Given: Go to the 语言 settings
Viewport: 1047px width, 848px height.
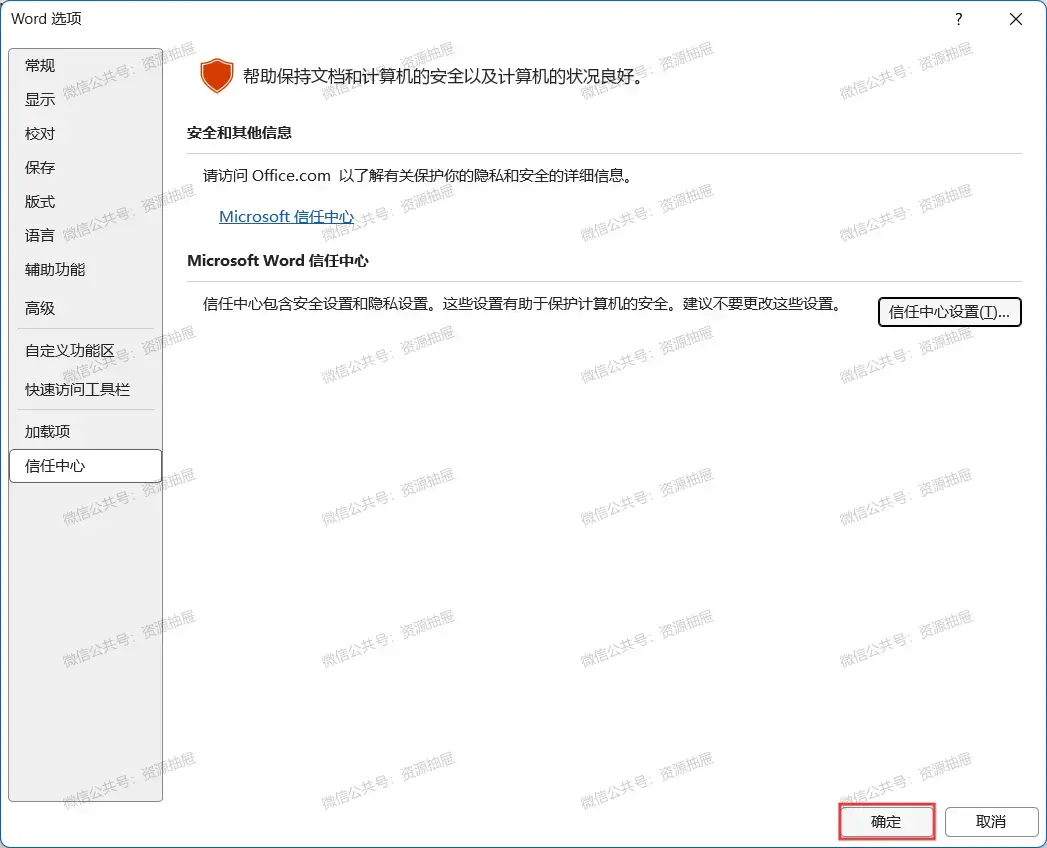Looking at the screenshot, I should (85, 236).
